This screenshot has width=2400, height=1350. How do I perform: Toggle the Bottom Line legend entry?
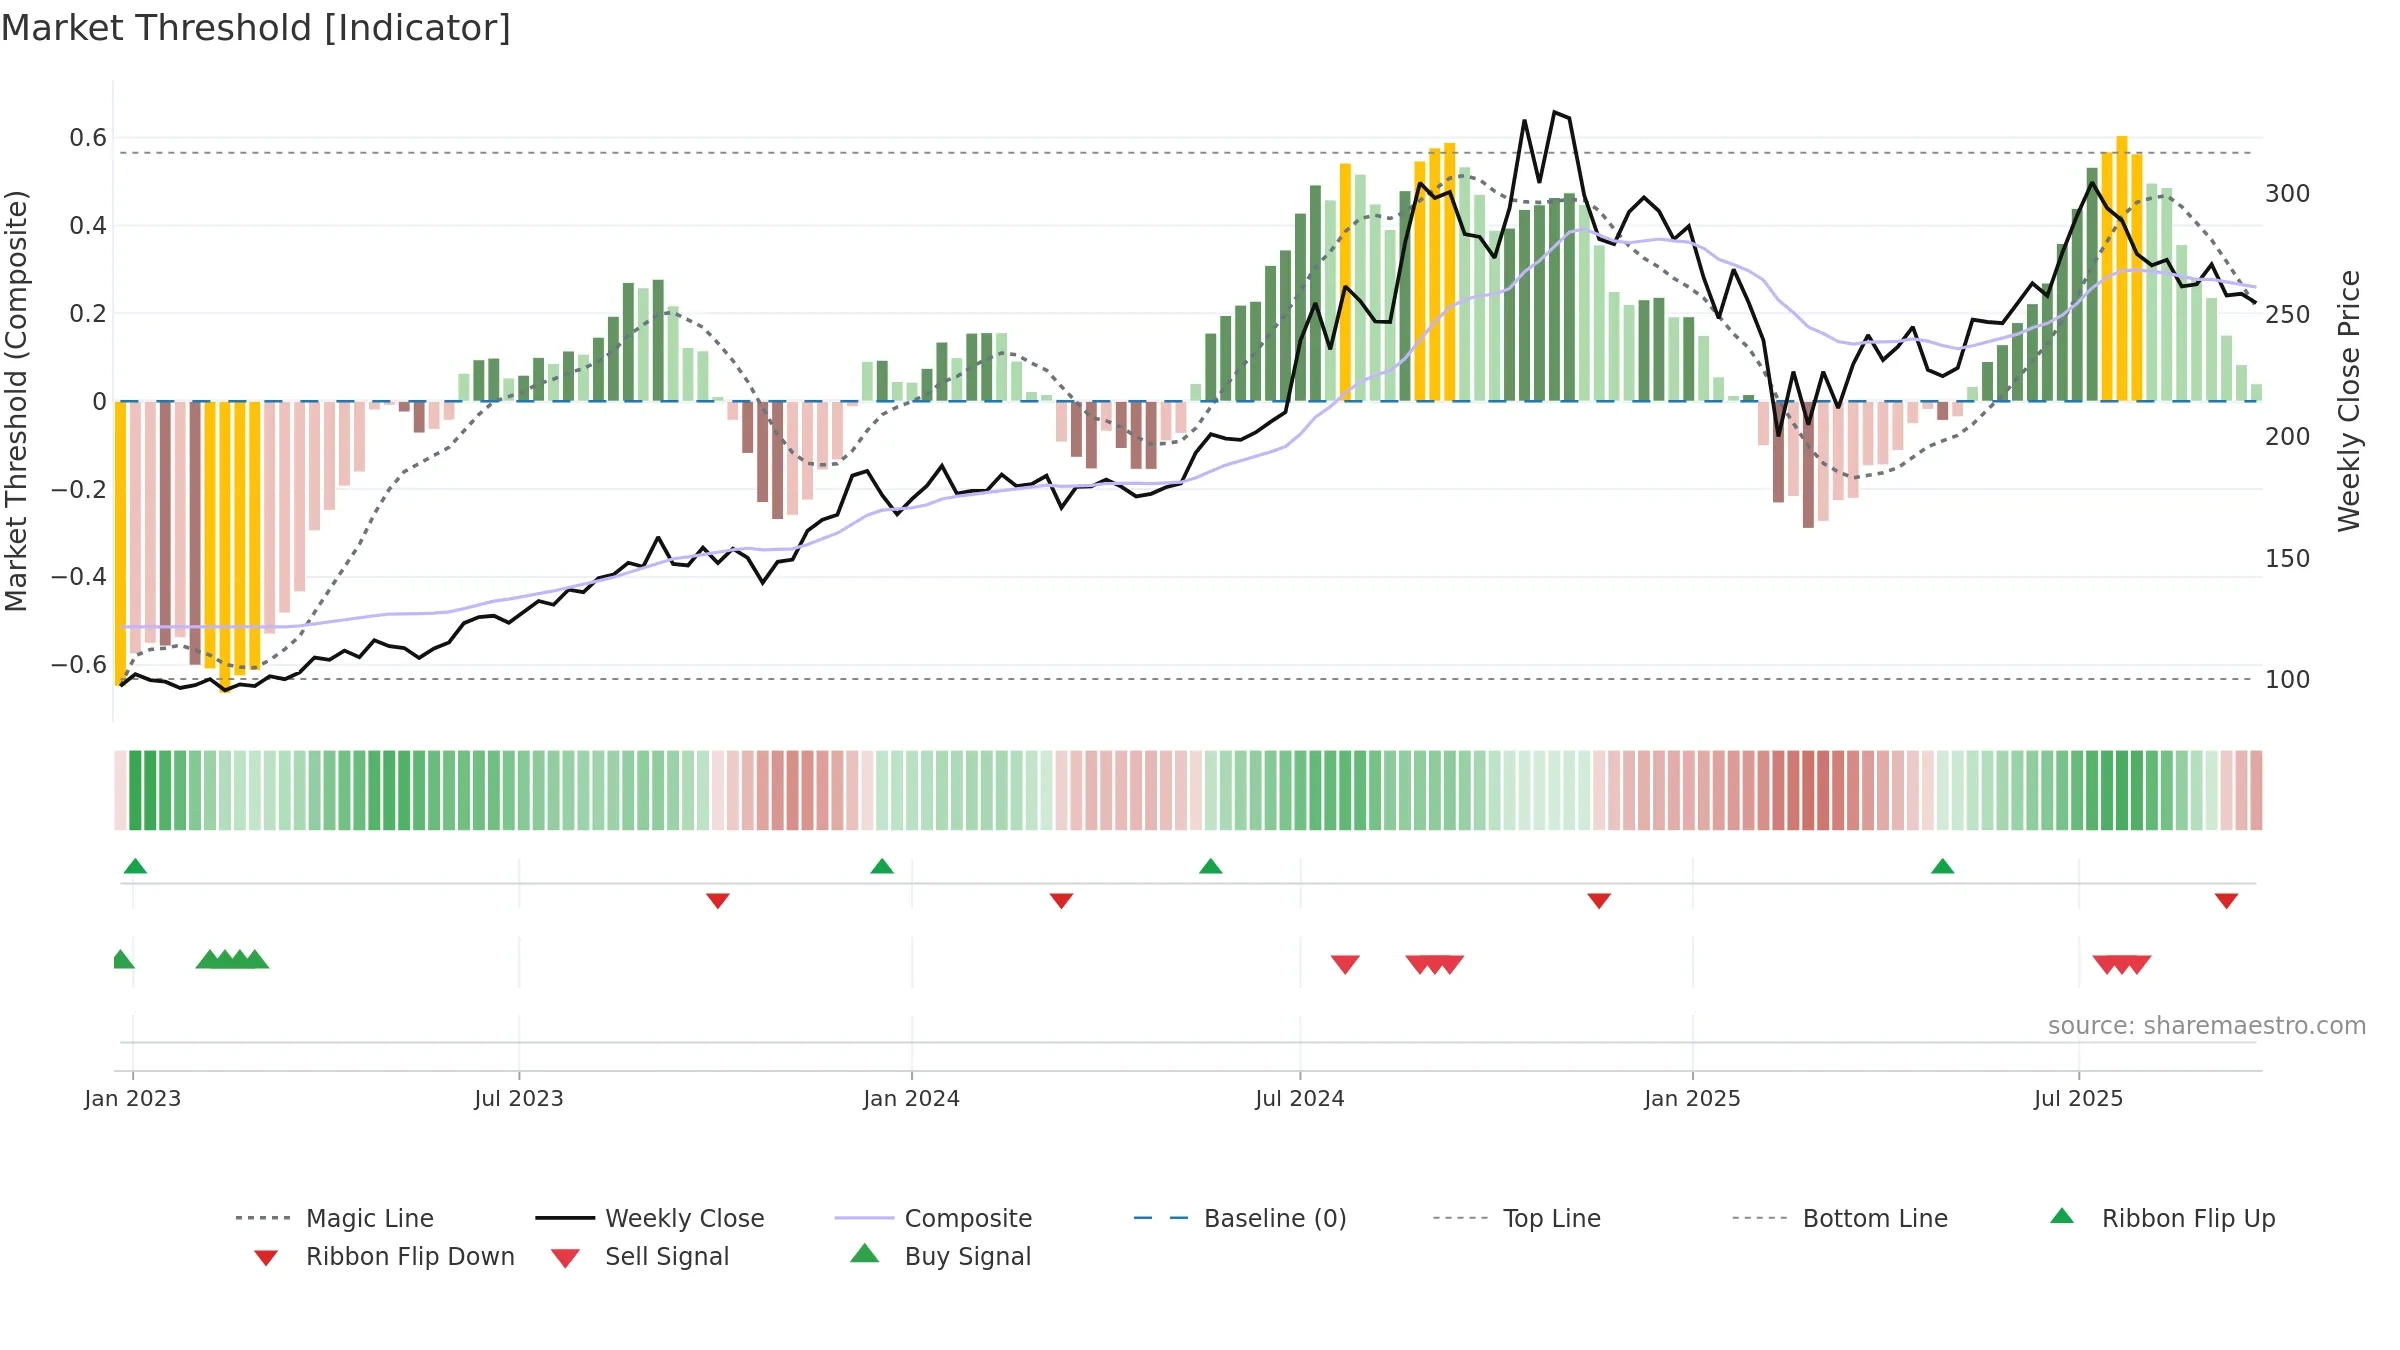pos(1840,1218)
